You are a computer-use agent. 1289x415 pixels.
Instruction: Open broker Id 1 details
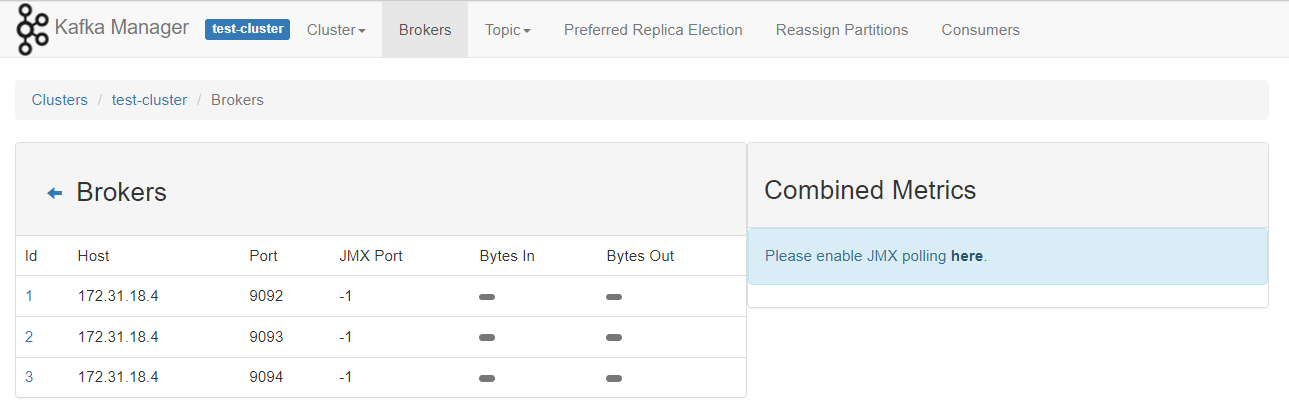29,296
